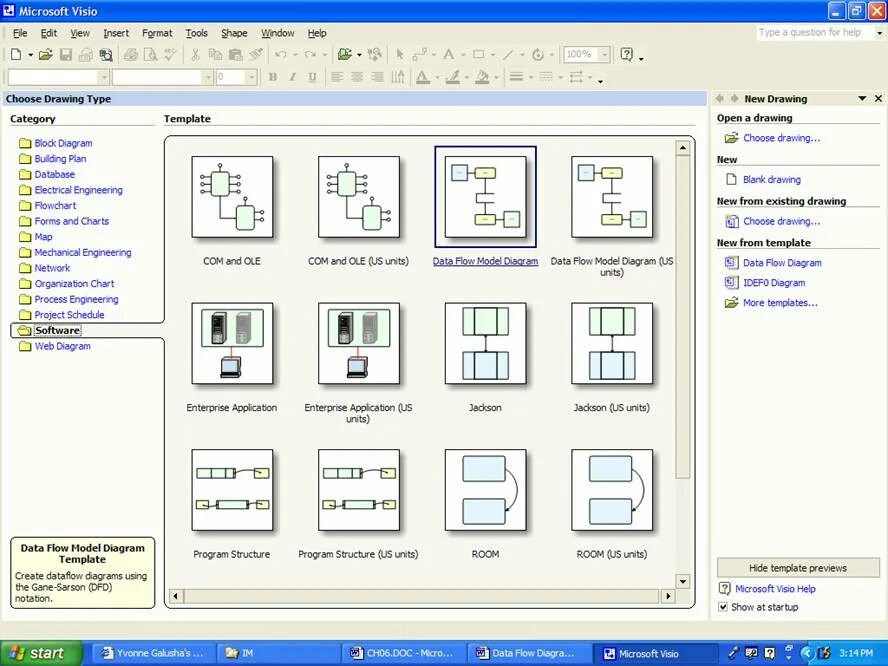Toggle Align Right text alignment
Viewport: 888px width, 666px height.
(x=377, y=77)
